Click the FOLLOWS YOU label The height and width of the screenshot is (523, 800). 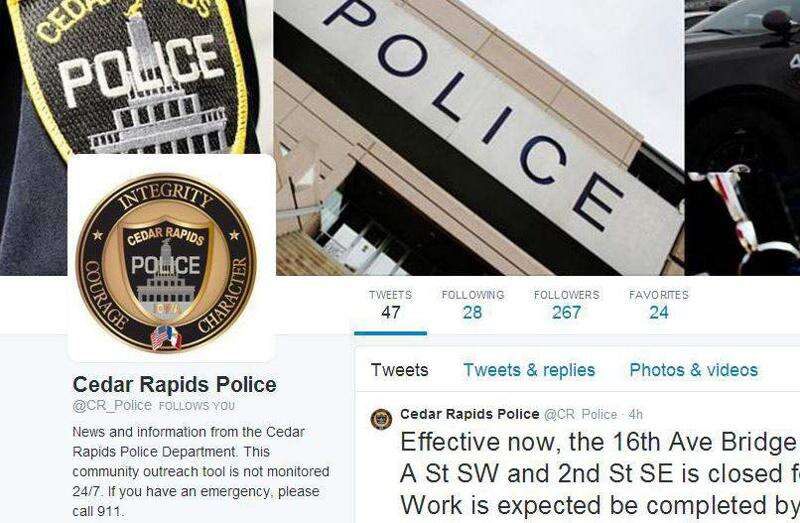197,406
